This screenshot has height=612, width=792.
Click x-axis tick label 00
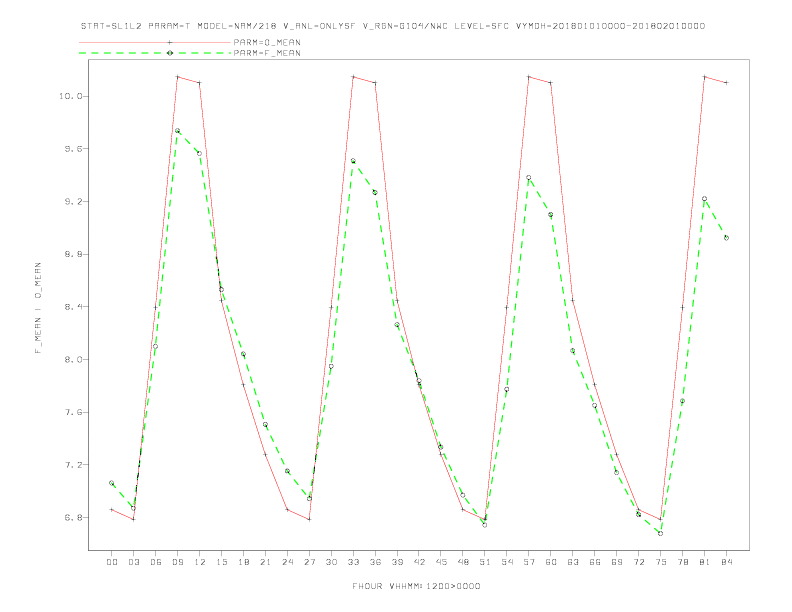click(x=112, y=562)
